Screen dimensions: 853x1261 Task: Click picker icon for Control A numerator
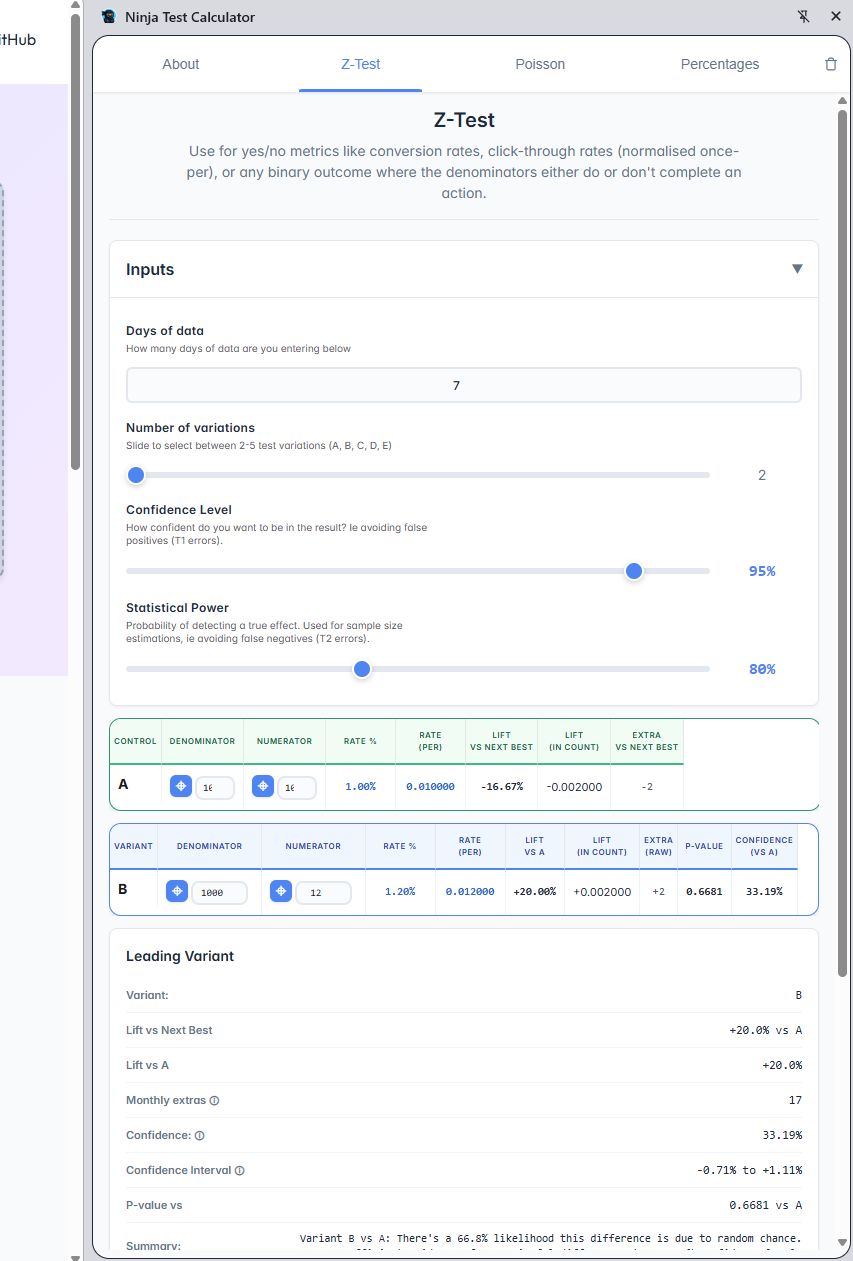263,787
